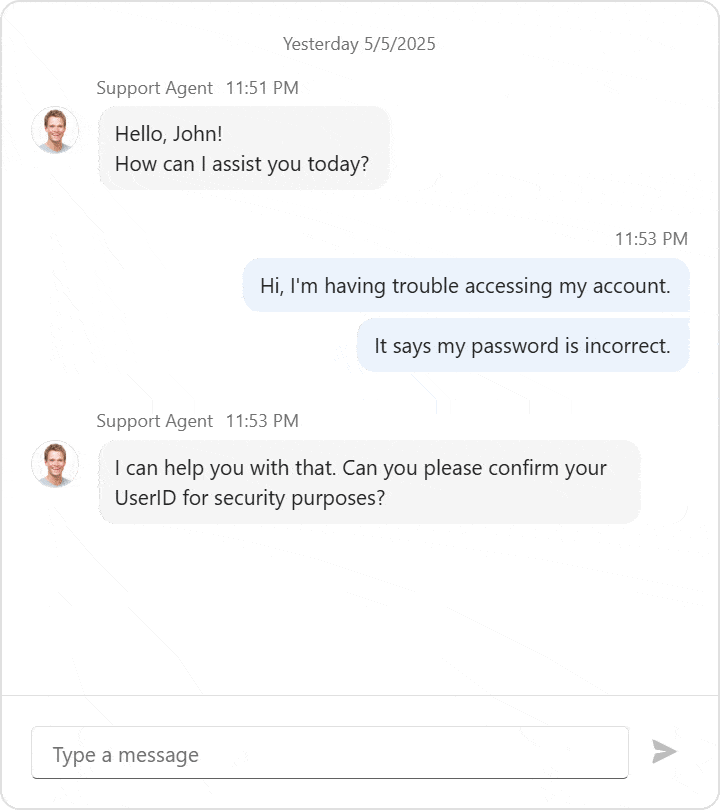Viewport: 720px width, 810px height.
Task: Select the 11:51 PM timestamp beside Support Agent
Action: click(264, 88)
